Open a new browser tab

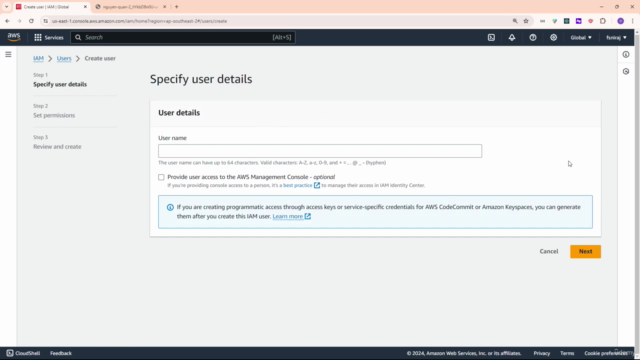click(176, 7)
